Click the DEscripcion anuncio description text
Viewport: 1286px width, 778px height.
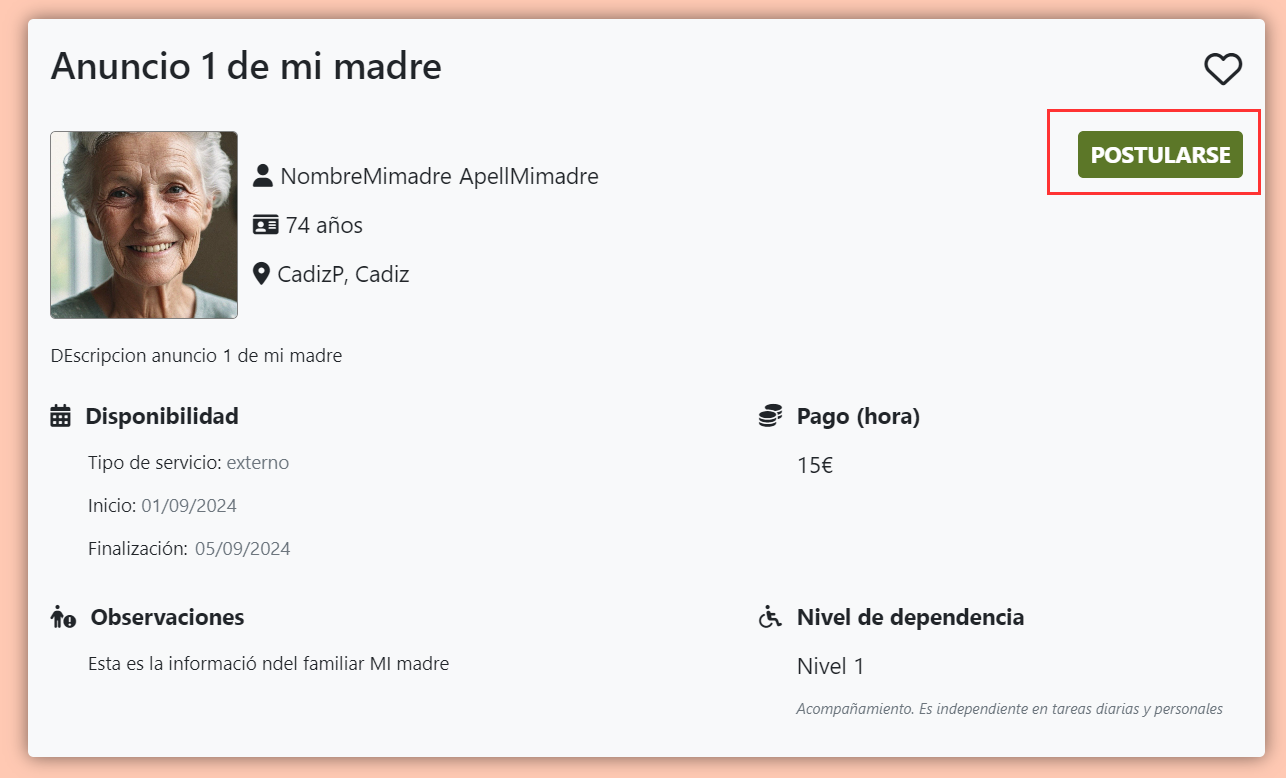pos(196,355)
